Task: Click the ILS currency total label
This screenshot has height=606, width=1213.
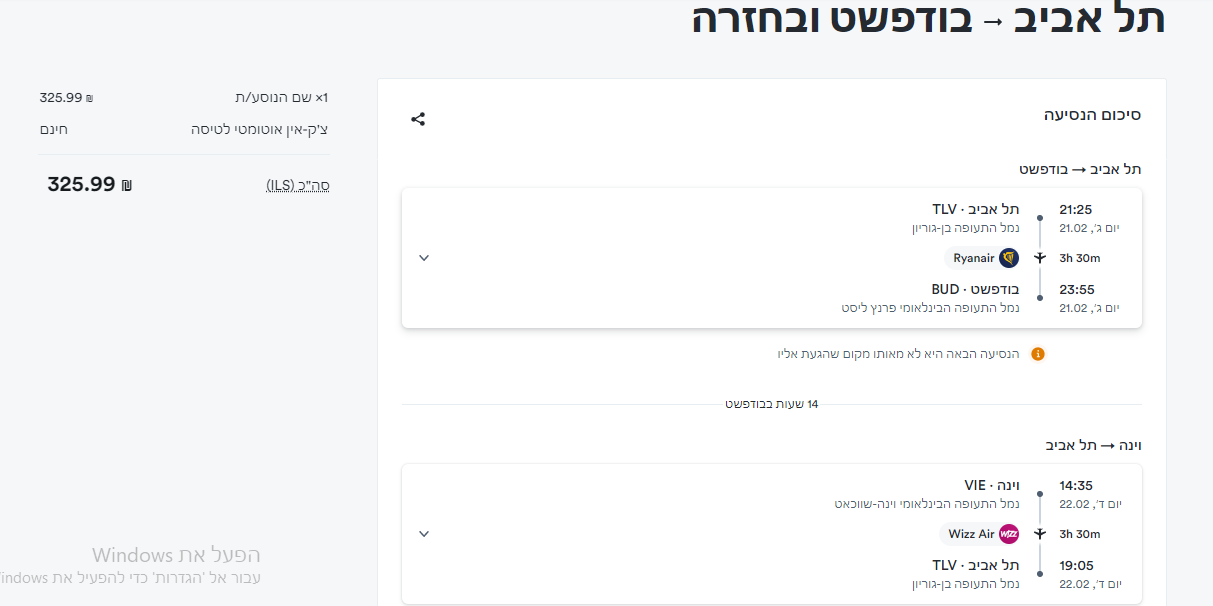Action: pos(298,185)
